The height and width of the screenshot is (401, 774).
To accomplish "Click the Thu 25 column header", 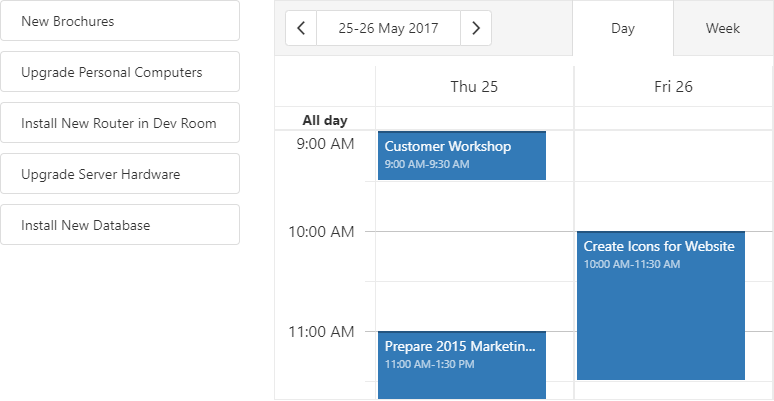I will [474, 86].
